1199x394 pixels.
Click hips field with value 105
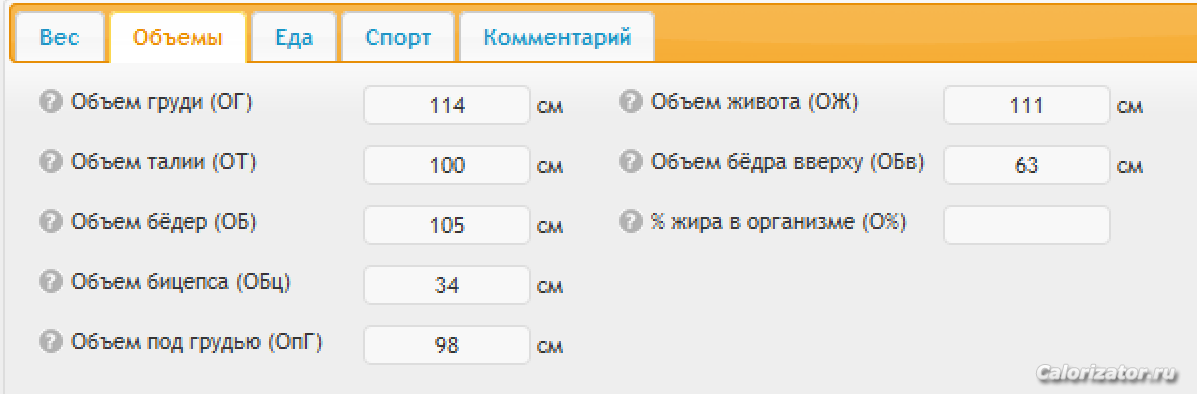coord(447,225)
